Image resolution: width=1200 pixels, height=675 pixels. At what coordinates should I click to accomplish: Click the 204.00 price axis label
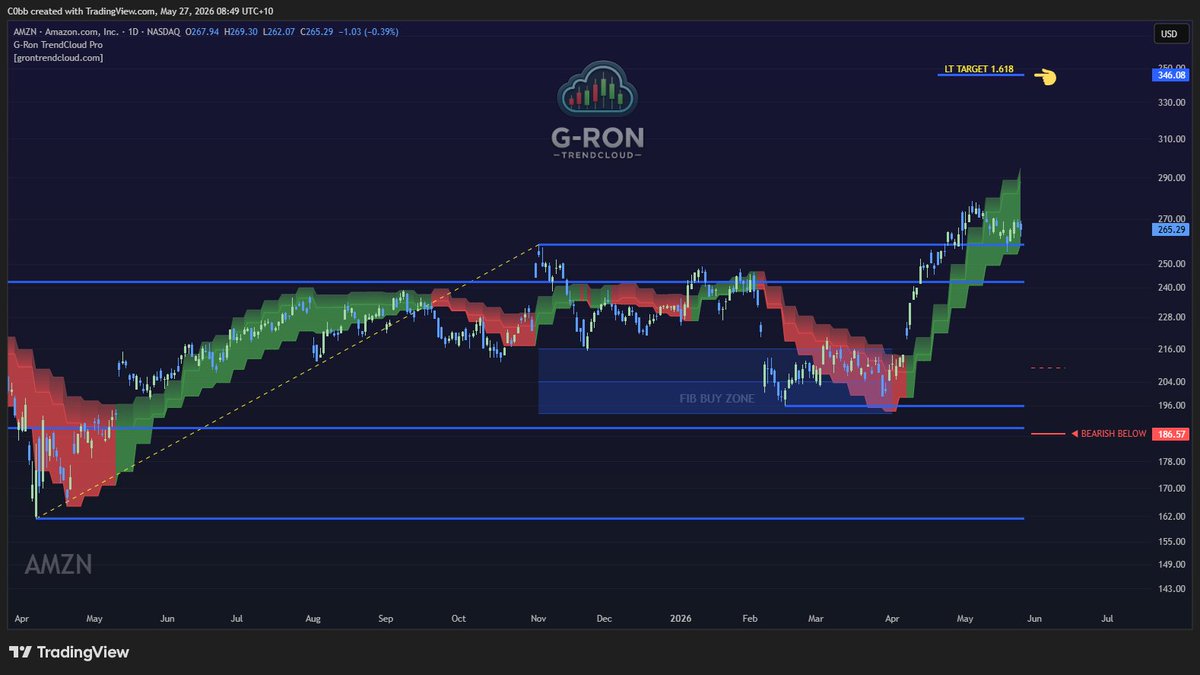coord(1172,382)
